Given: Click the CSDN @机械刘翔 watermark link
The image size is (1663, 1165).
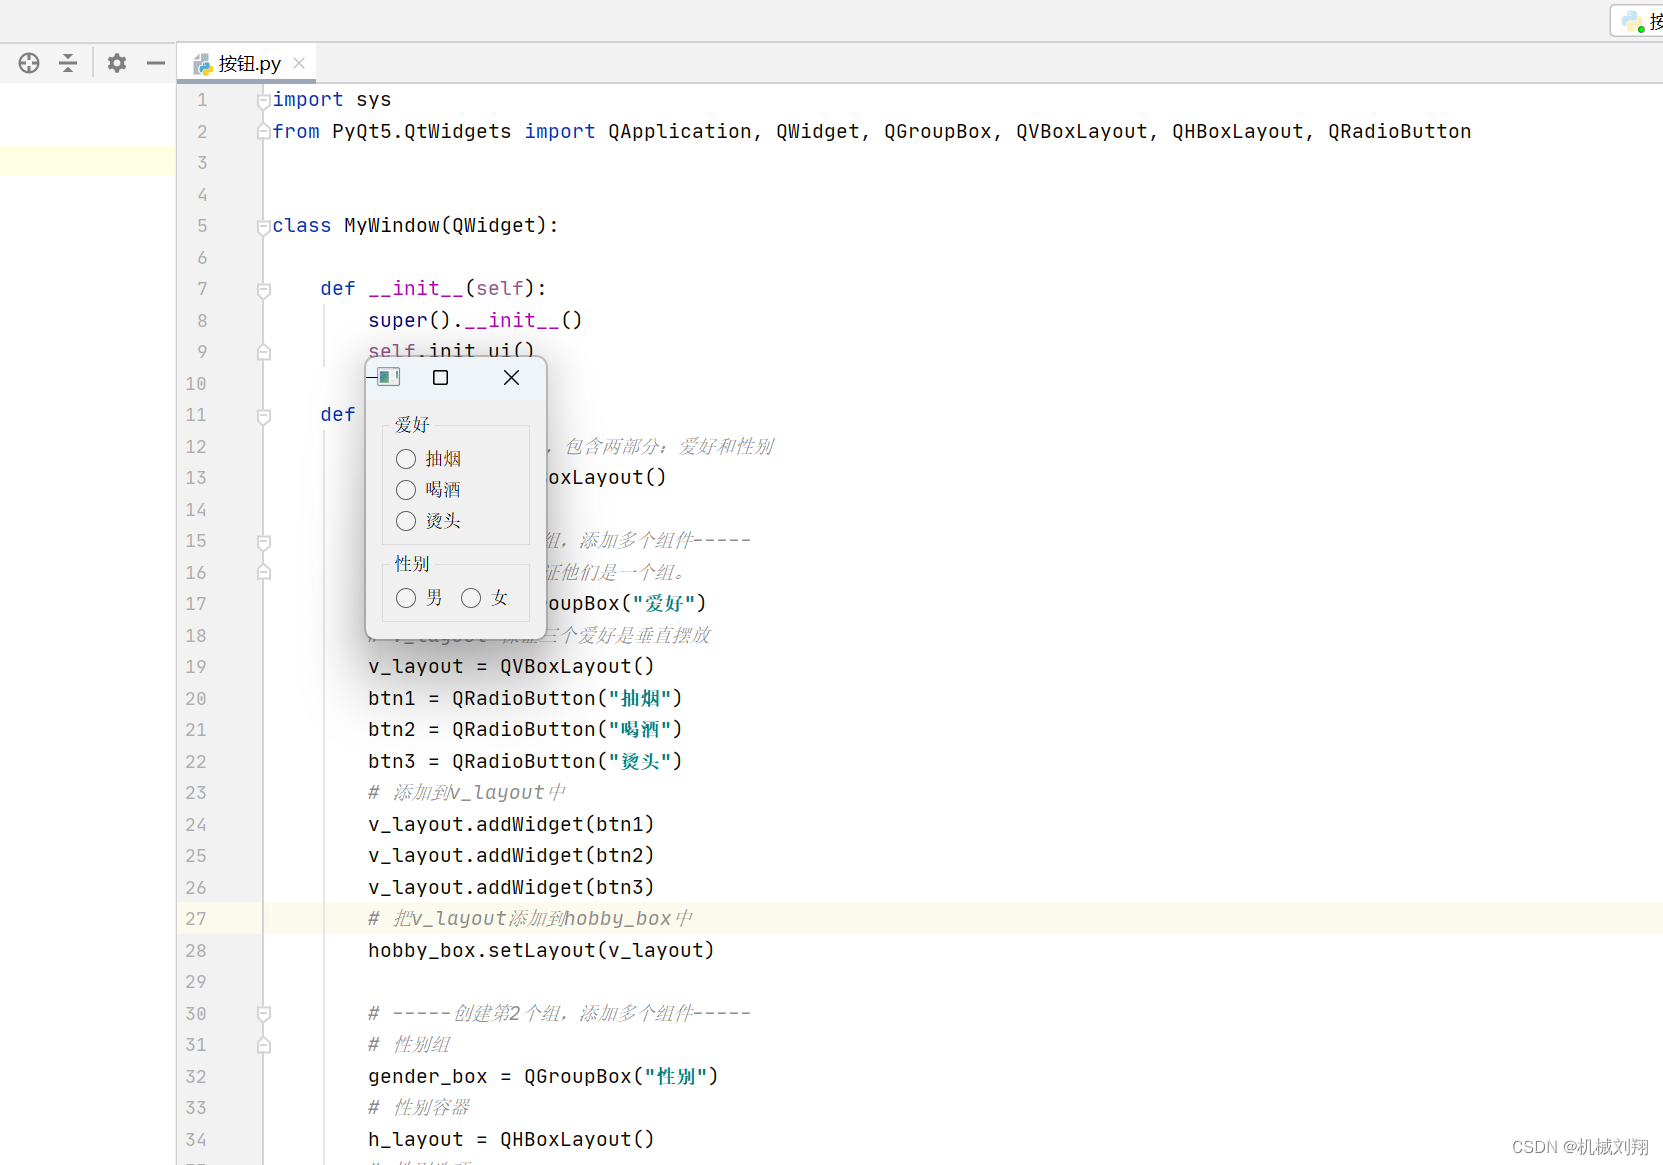Looking at the screenshot, I should [x=1580, y=1147].
